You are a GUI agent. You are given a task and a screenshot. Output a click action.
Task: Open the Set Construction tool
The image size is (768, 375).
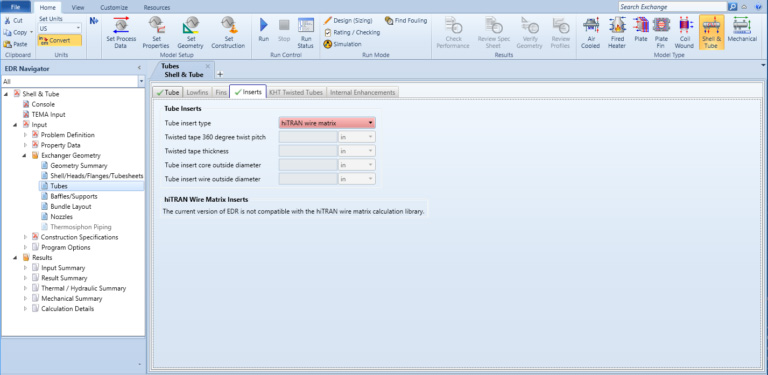228,33
